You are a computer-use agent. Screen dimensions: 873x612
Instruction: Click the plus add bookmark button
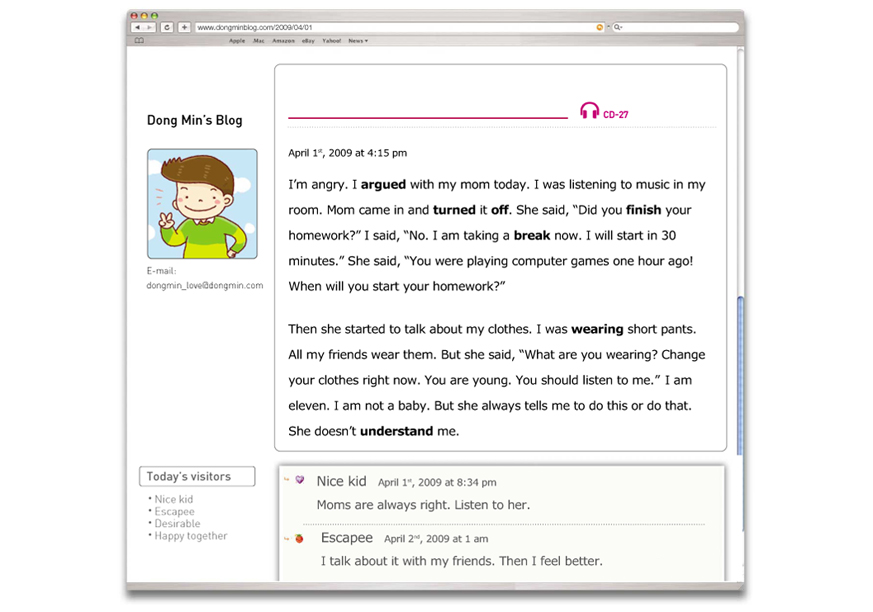(x=185, y=27)
